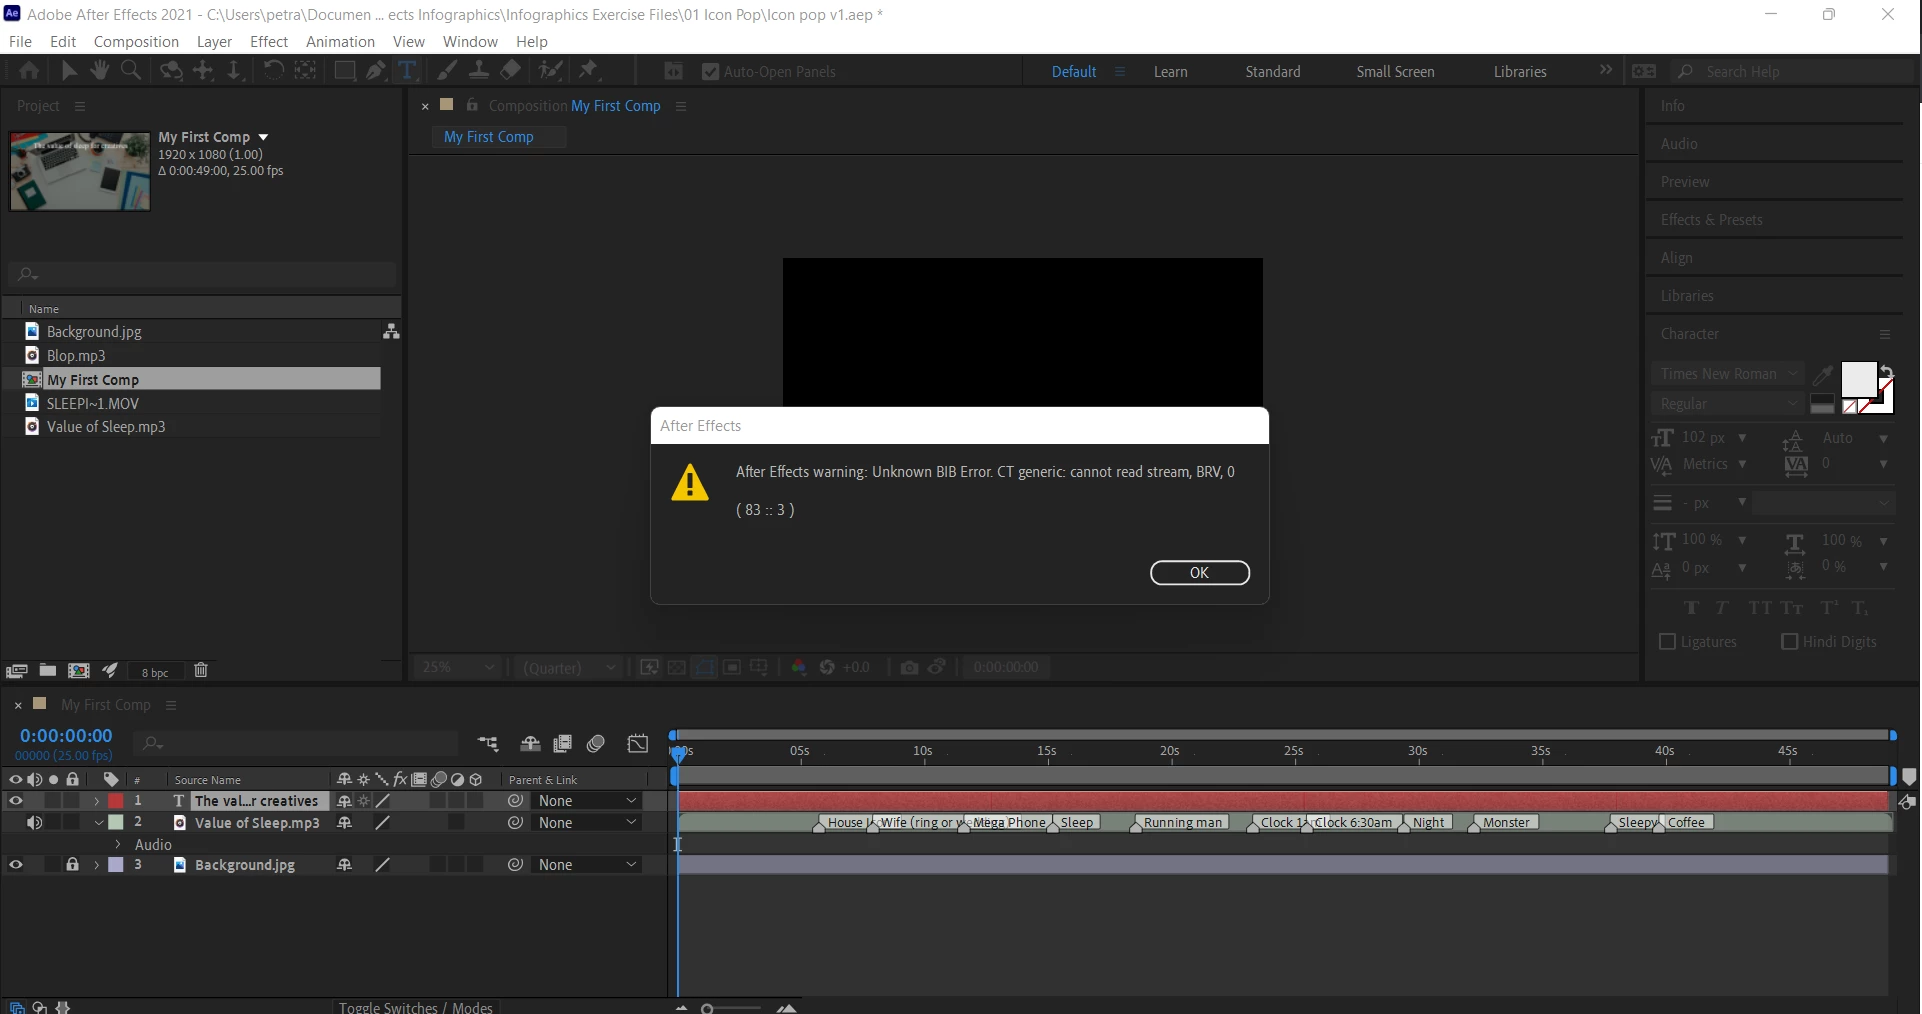Select the Horizontal Type tool
This screenshot has height=1014, width=1922.
407,71
